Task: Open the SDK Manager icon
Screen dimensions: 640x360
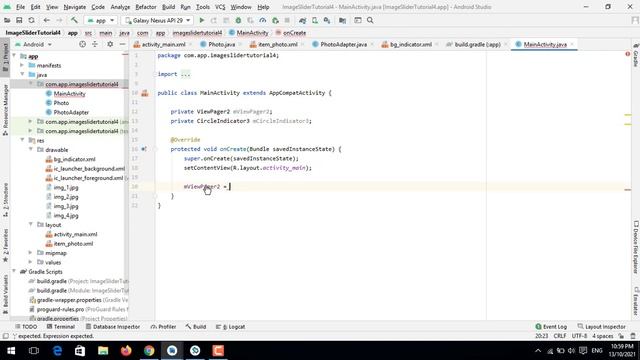Action: [x=327, y=20]
